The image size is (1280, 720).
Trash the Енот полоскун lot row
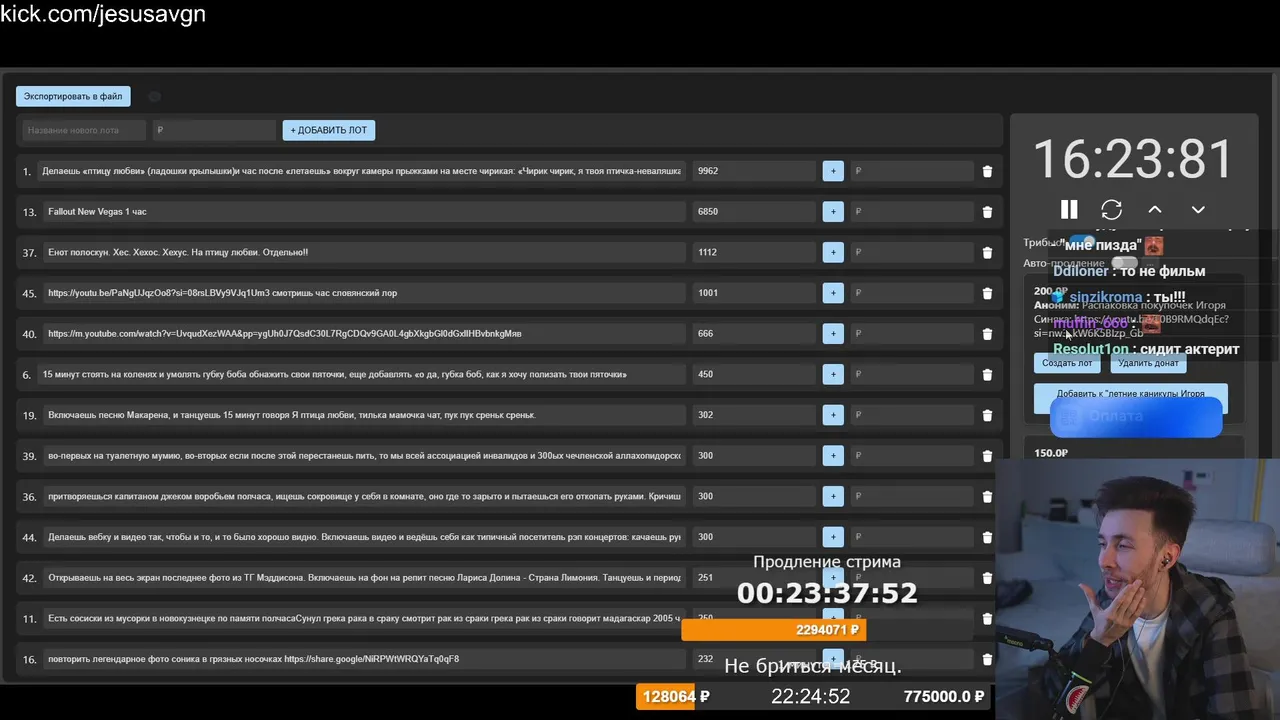coord(987,253)
